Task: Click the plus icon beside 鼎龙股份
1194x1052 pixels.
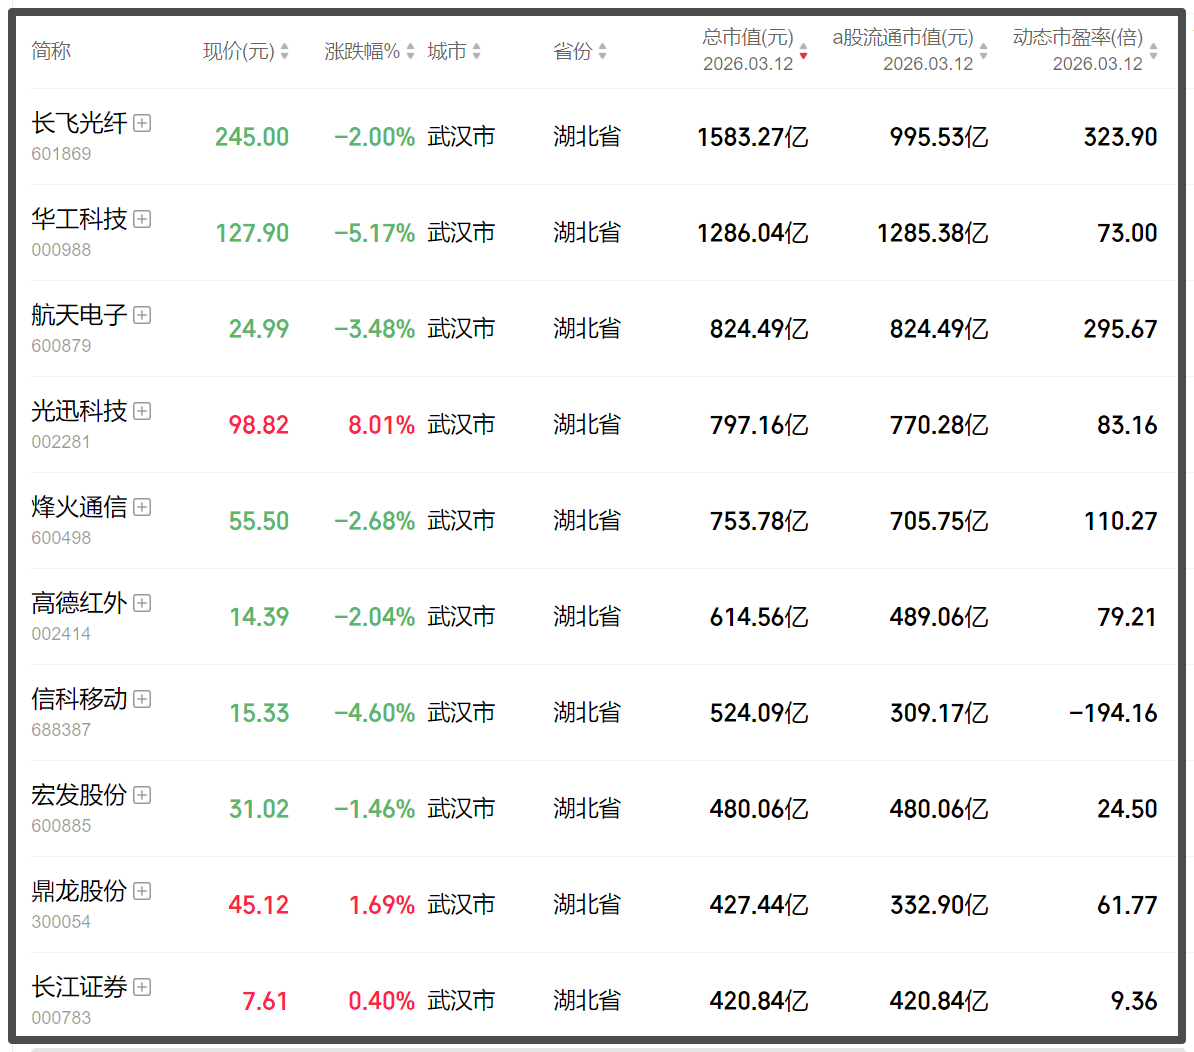Action: click(142, 891)
